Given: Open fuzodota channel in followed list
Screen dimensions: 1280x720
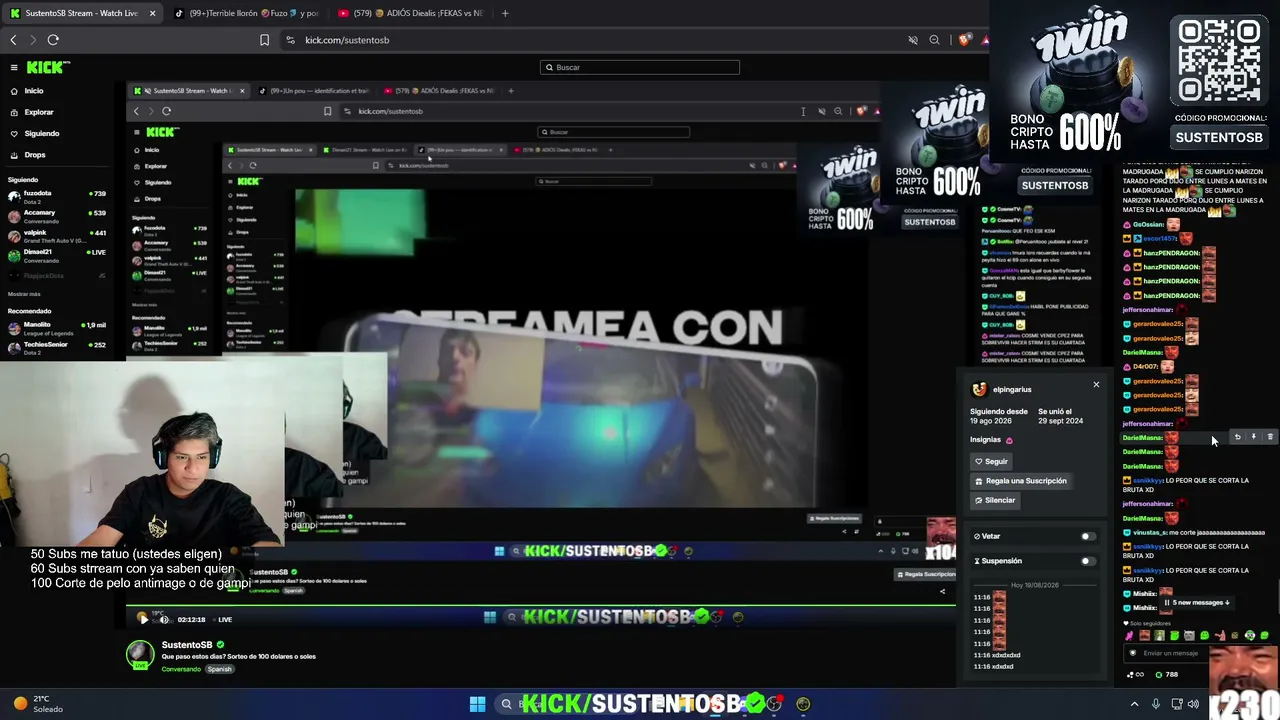Looking at the screenshot, I should pyautogui.click(x=57, y=196).
